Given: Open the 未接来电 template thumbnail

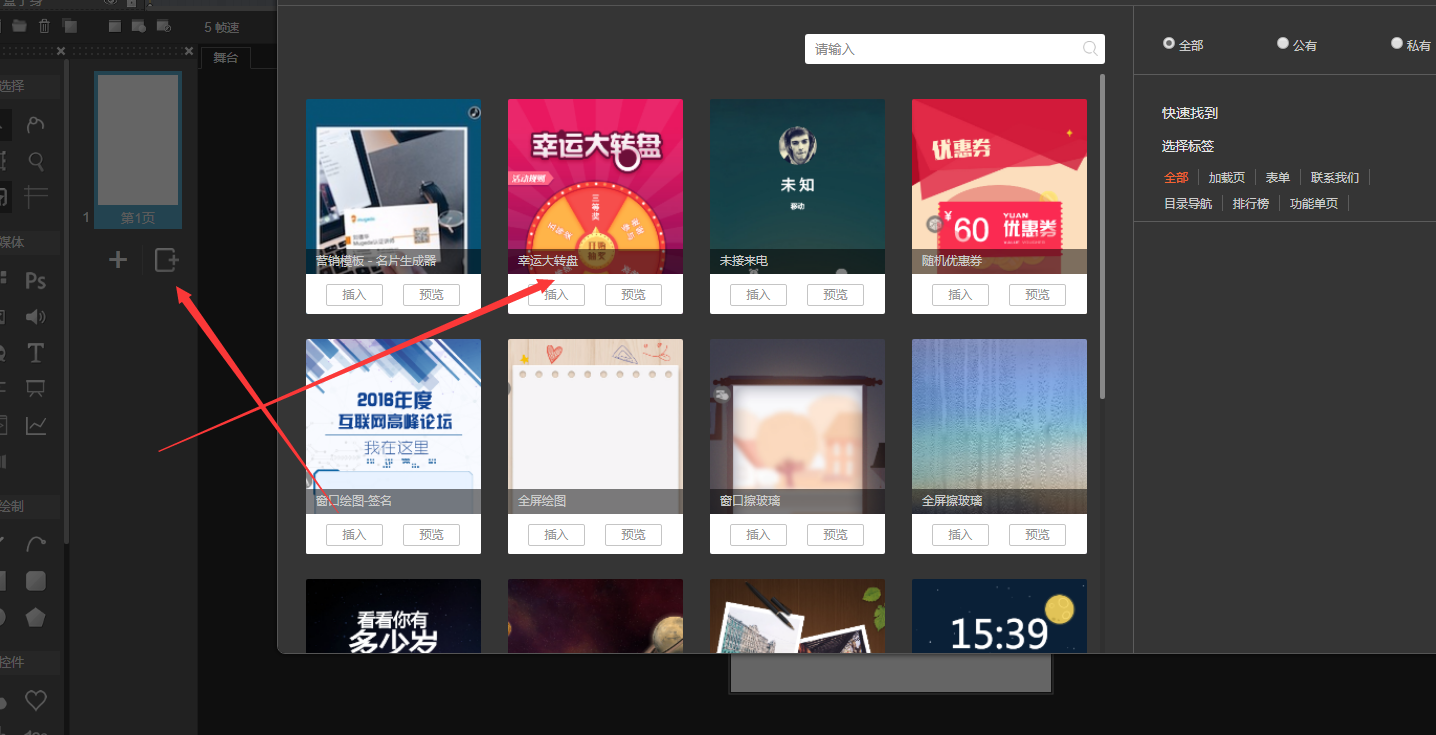Looking at the screenshot, I should (x=797, y=186).
